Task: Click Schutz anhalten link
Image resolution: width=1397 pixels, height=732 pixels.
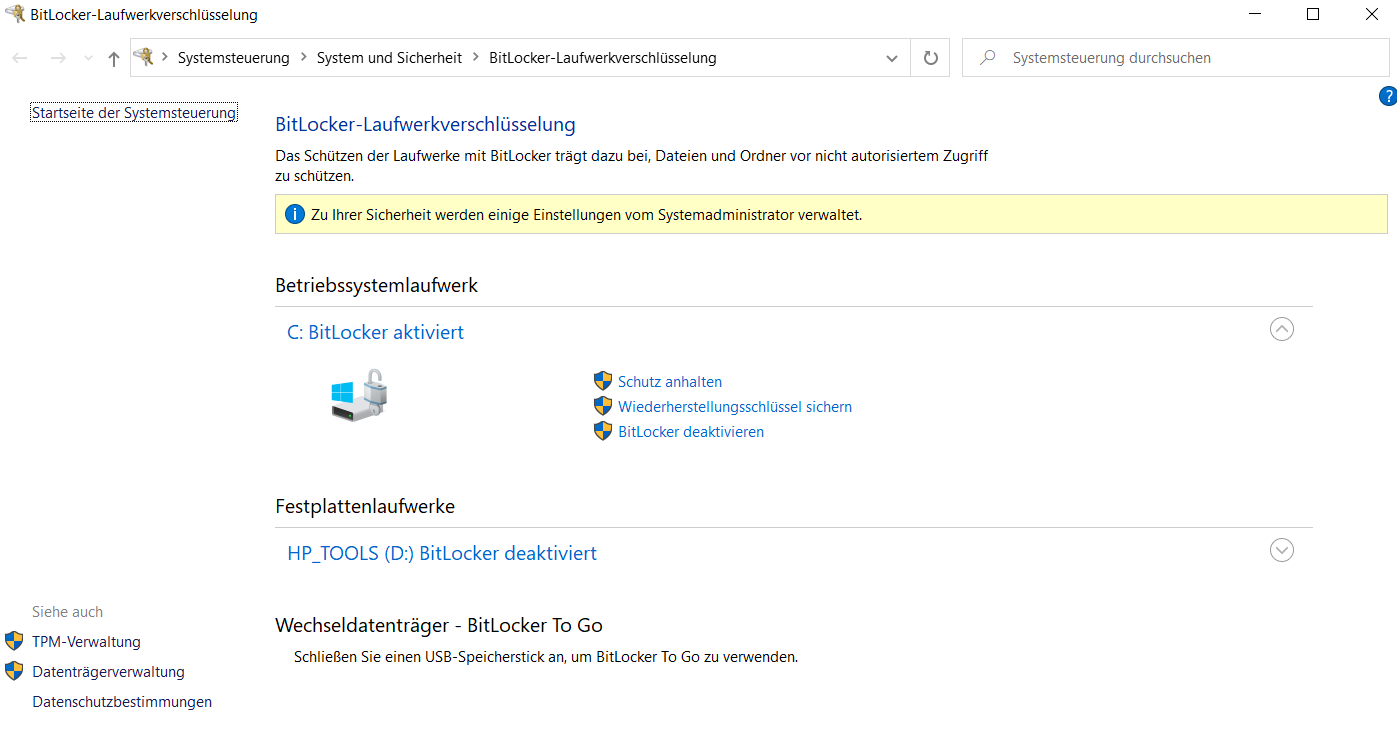Action: [670, 382]
